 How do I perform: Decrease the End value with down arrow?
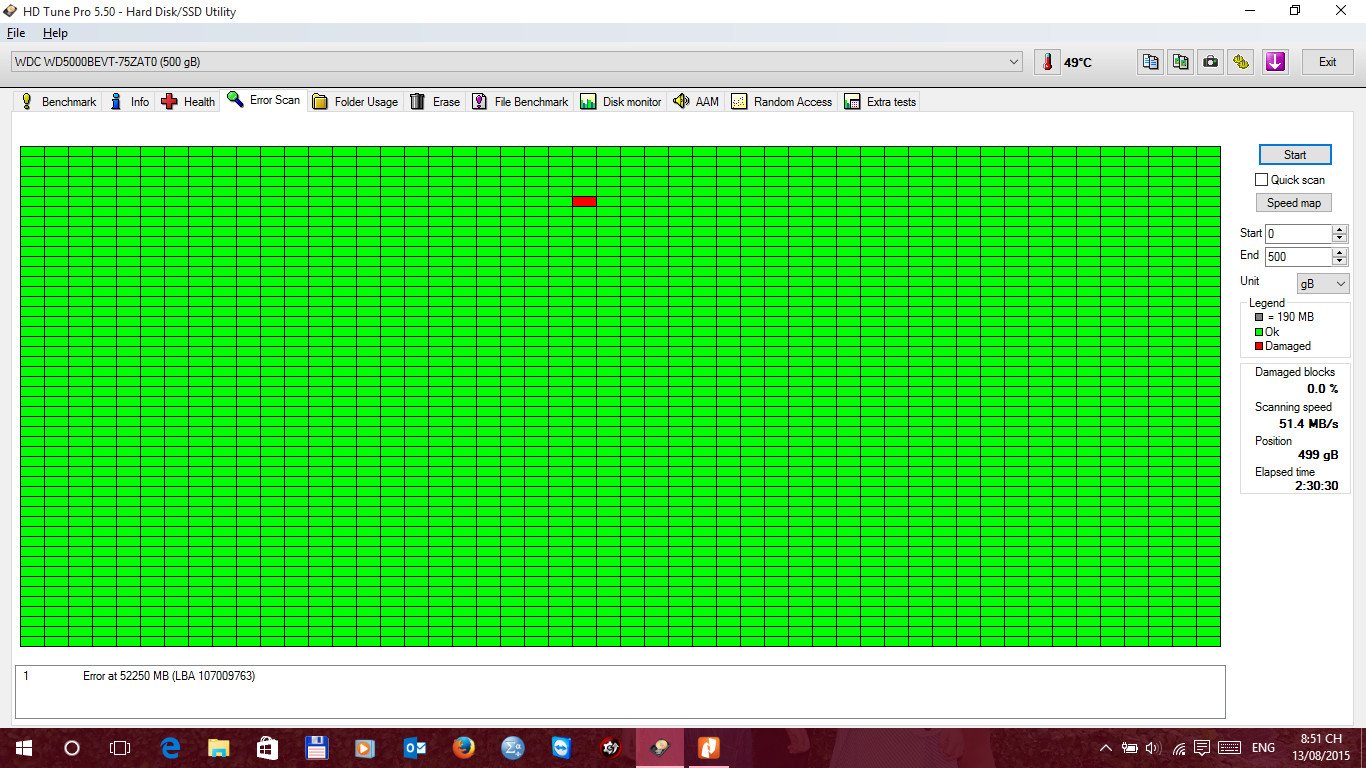pyautogui.click(x=1340, y=262)
